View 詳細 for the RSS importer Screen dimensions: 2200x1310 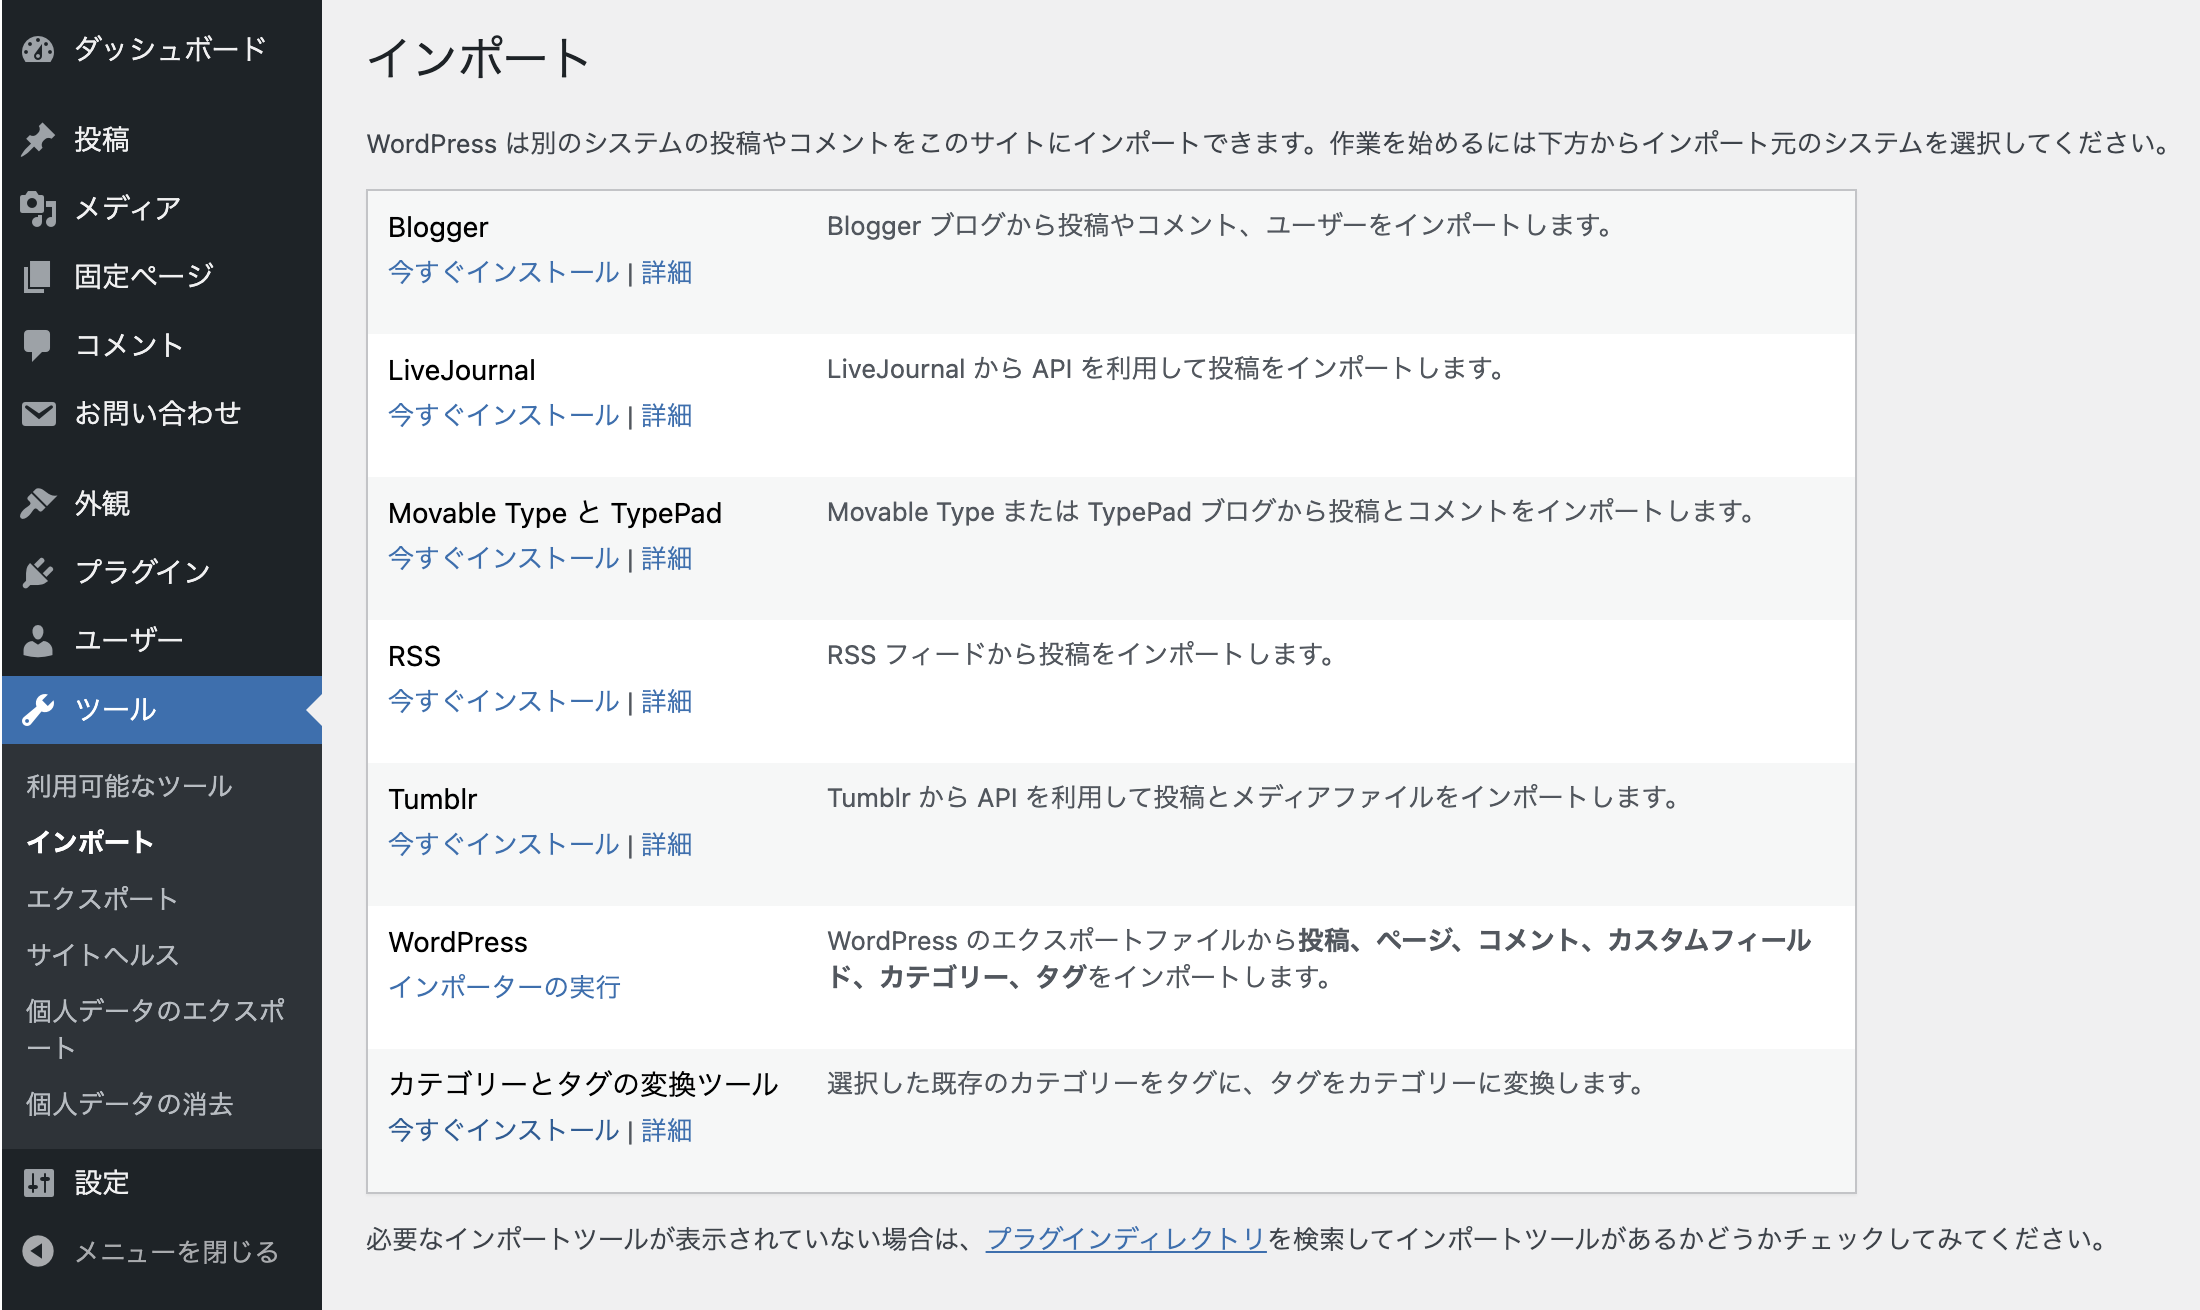click(x=665, y=701)
